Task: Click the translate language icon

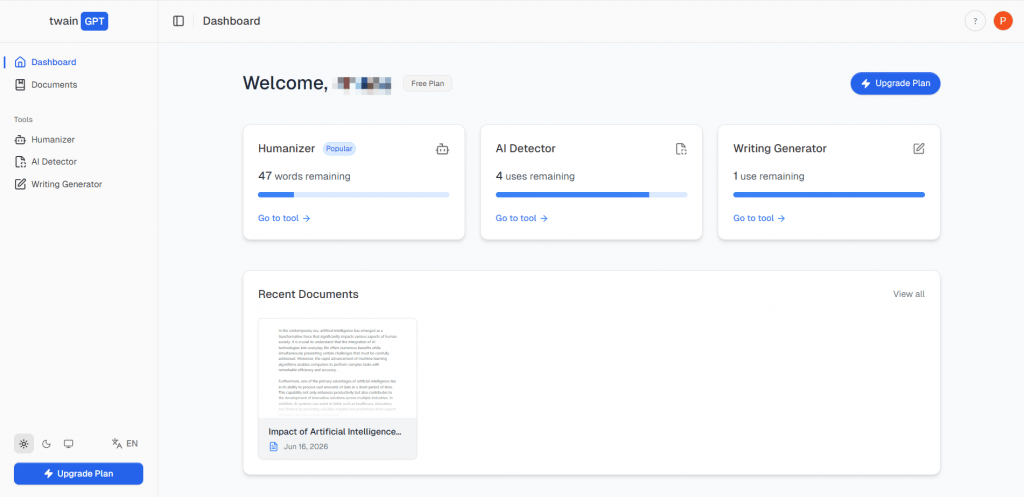Action: [117, 443]
